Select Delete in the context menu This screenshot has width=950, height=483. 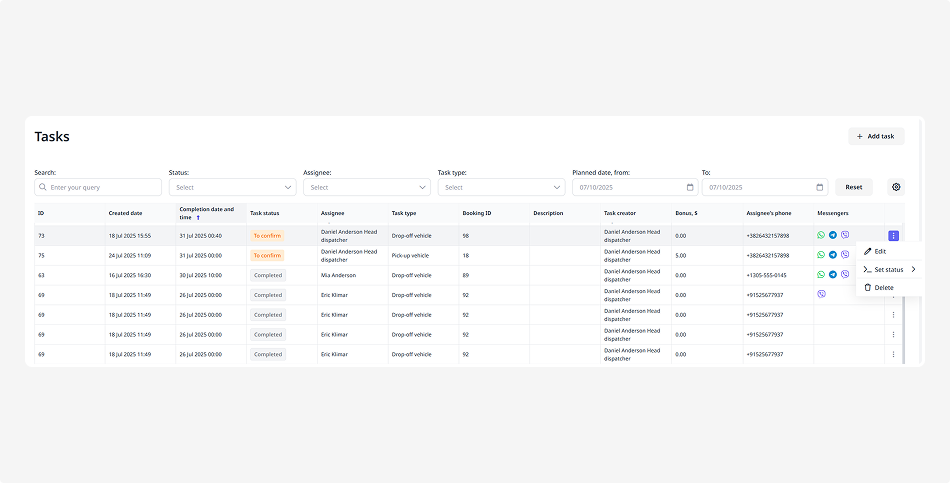click(884, 287)
